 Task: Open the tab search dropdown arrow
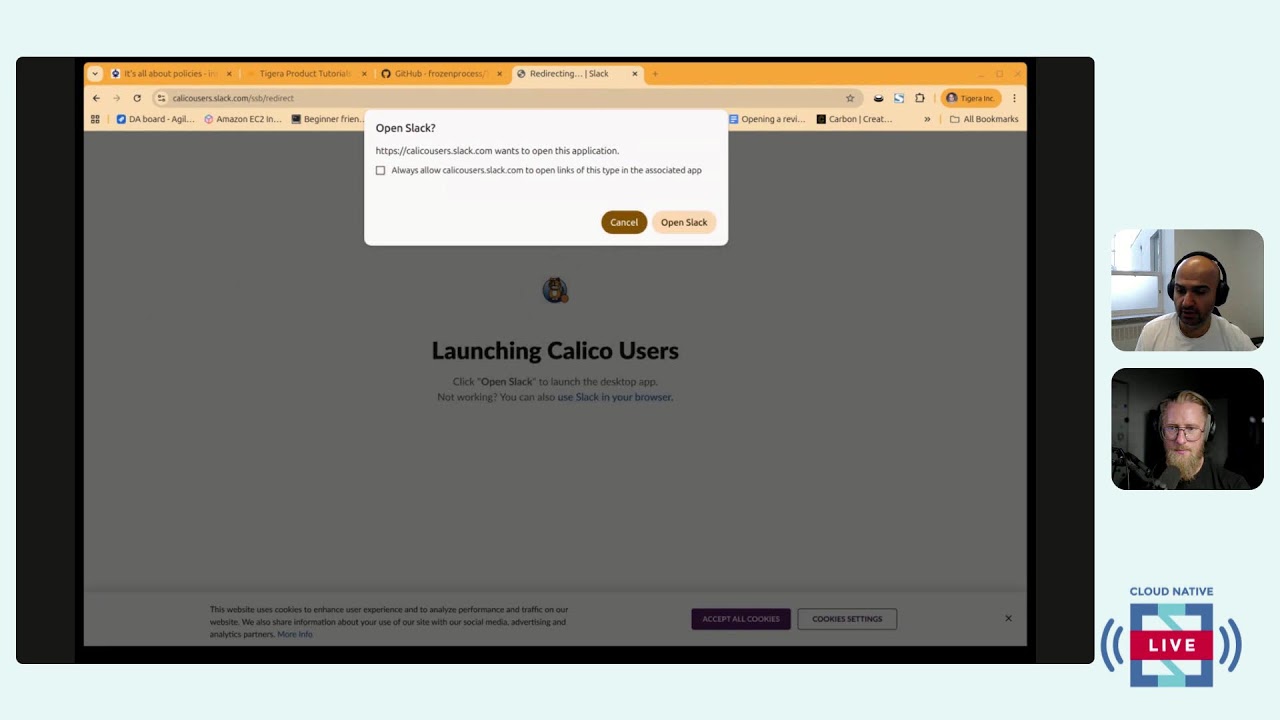coord(95,73)
